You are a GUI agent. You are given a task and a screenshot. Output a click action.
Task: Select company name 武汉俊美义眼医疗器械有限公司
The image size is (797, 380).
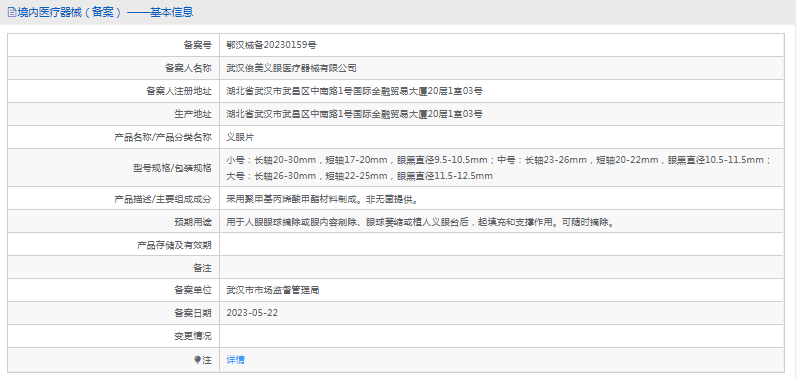(x=291, y=68)
